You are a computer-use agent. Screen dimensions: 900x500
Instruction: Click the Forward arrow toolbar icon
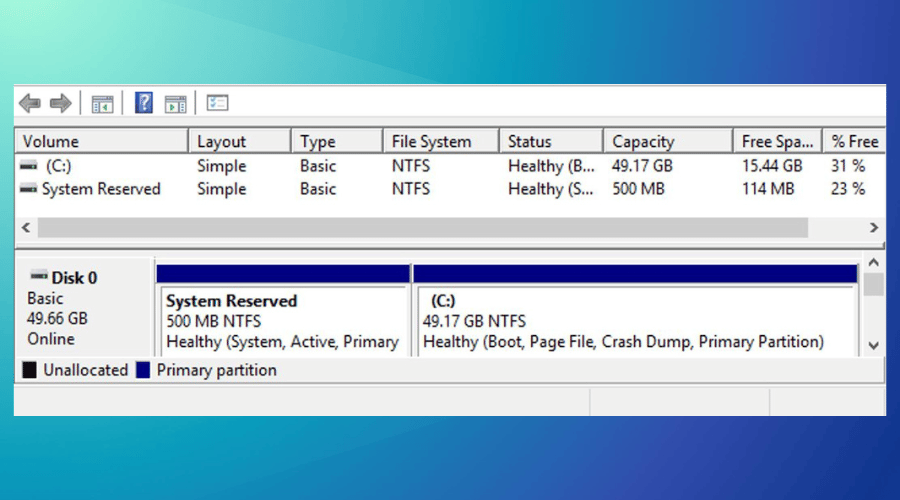(x=60, y=103)
